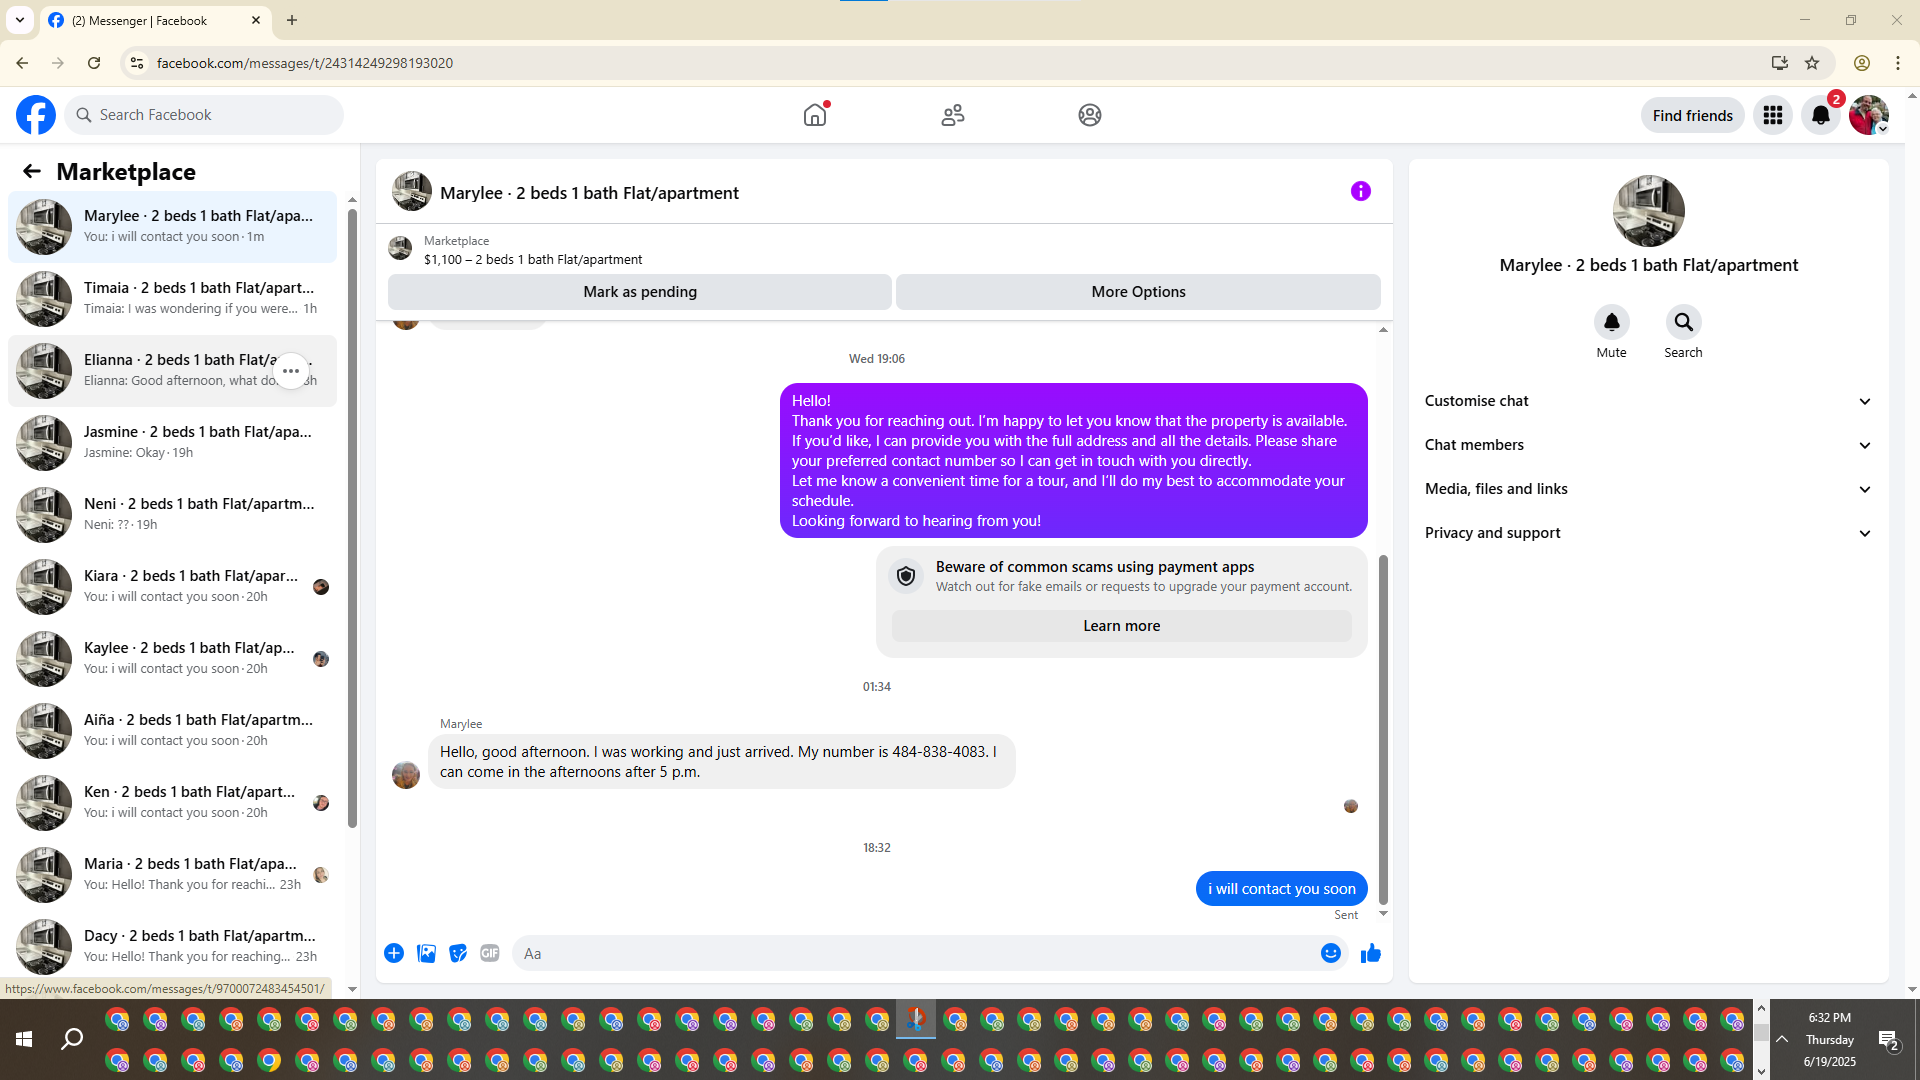
Task: Expand the Chat members section
Action: pos(1648,445)
